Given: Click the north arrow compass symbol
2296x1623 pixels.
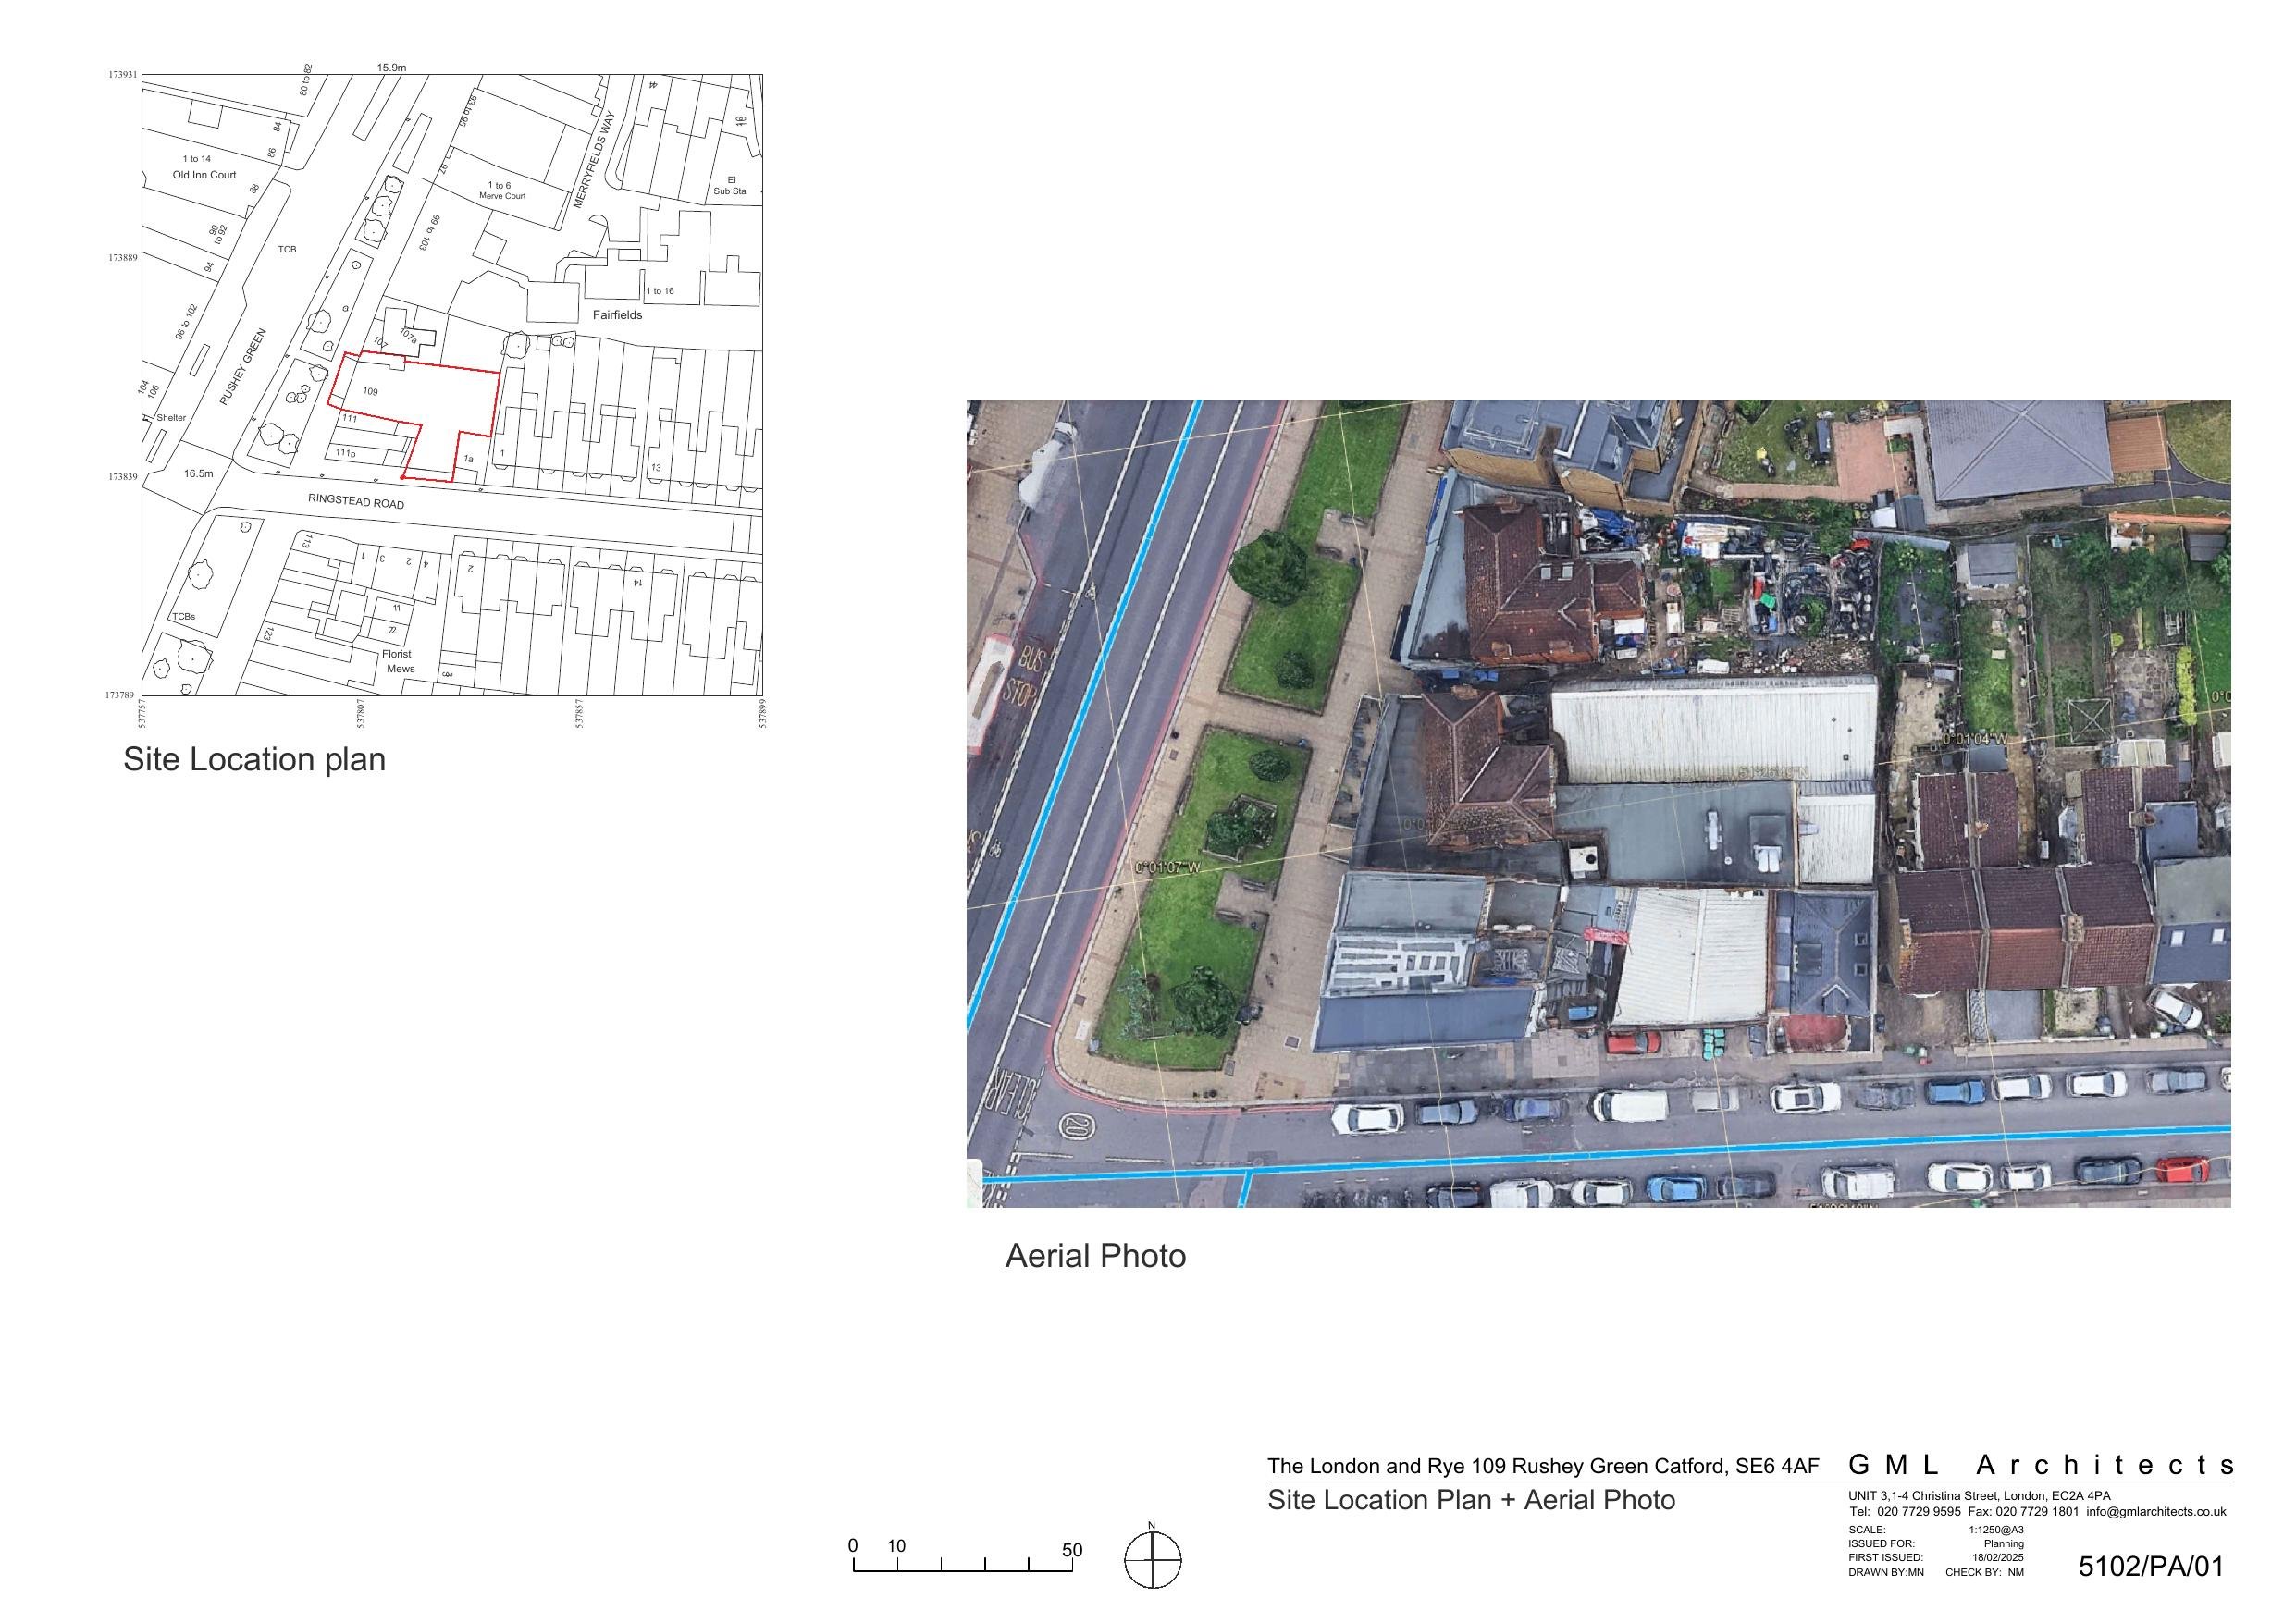Looking at the screenshot, I should [x=1152, y=1560].
